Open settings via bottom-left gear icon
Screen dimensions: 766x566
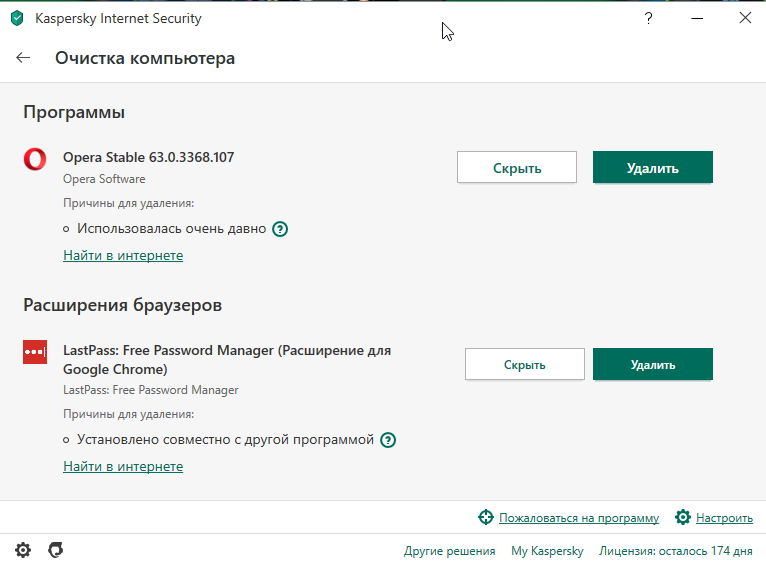(x=22, y=550)
